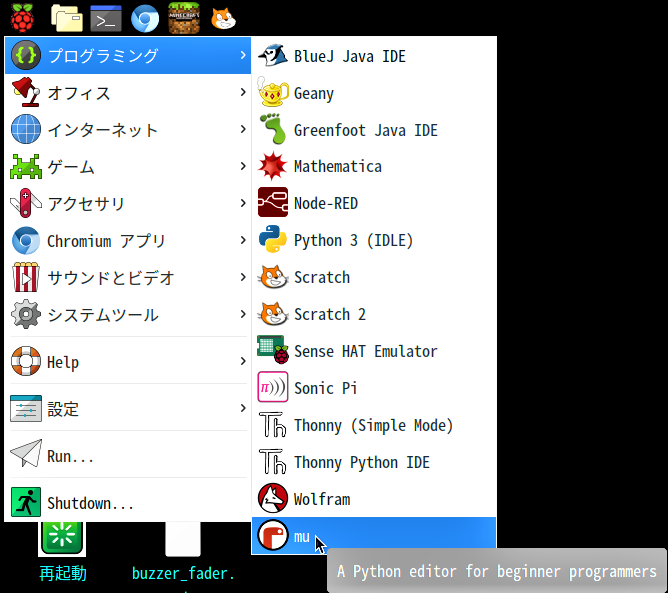Click the インターネット globe icon

pos(26,129)
